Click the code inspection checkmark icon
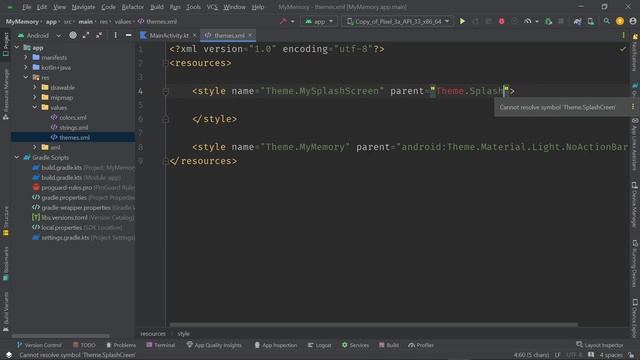The width and height of the screenshot is (640, 360). pos(622,49)
